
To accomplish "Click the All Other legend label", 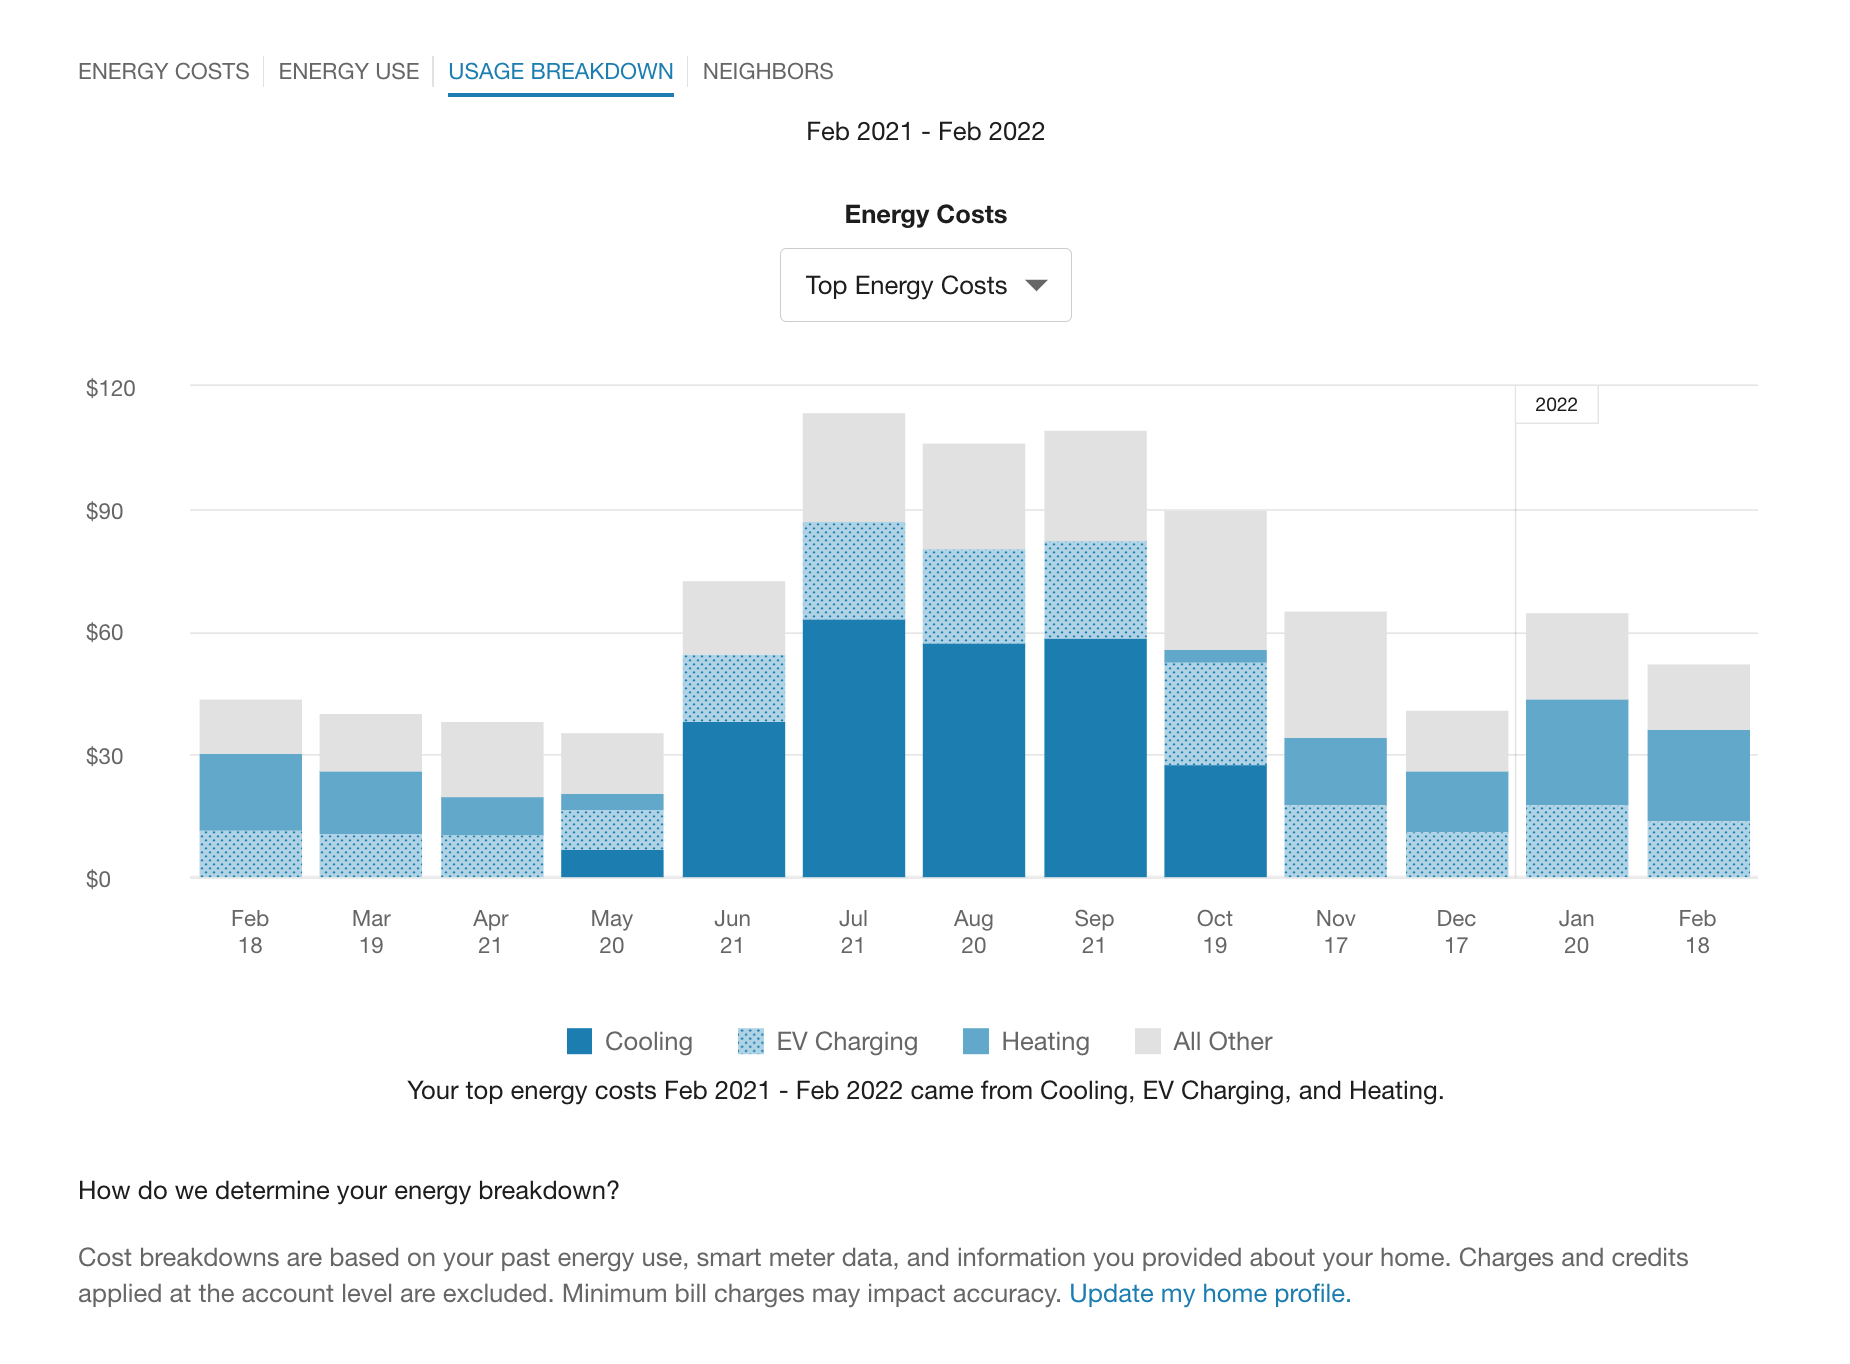I will pos(1222,1041).
